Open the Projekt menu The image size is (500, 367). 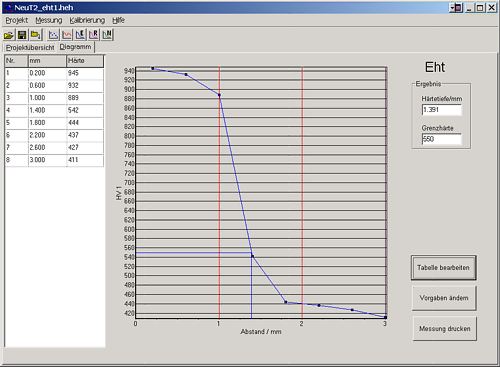[x=17, y=20]
